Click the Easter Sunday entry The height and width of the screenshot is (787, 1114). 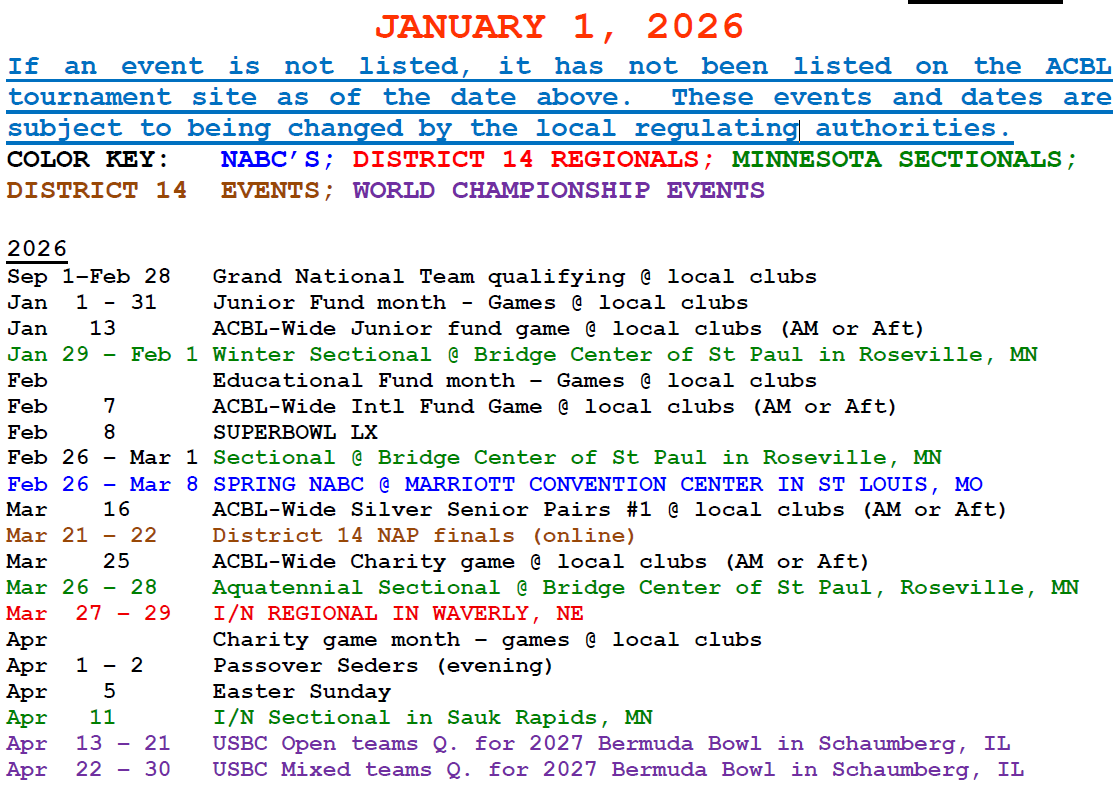pos(302,692)
